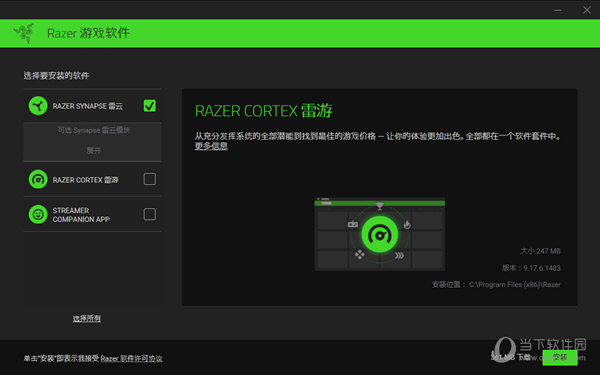The image size is (600, 375).
Task: Minimize the installer window
Action: click(x=558, y=10)
